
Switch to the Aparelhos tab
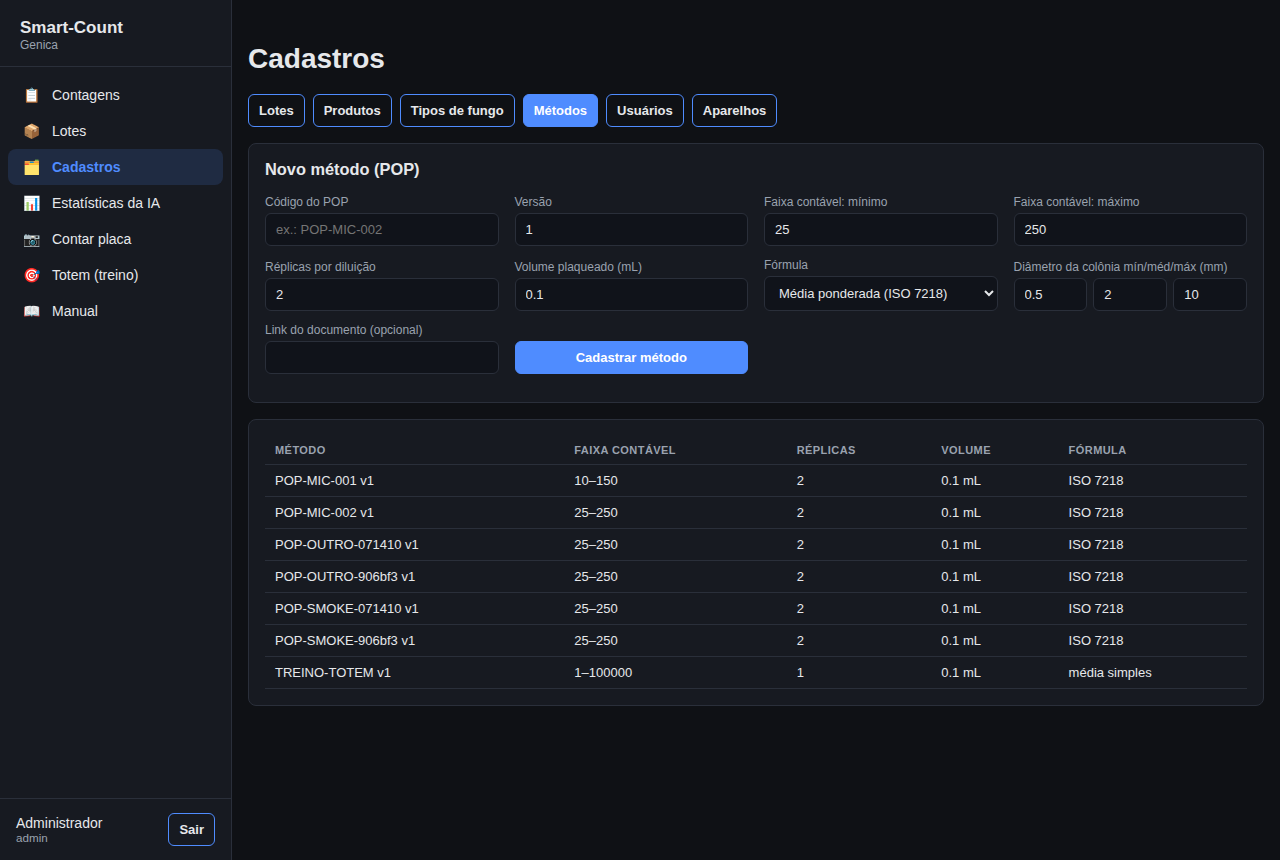coord(734,110)
